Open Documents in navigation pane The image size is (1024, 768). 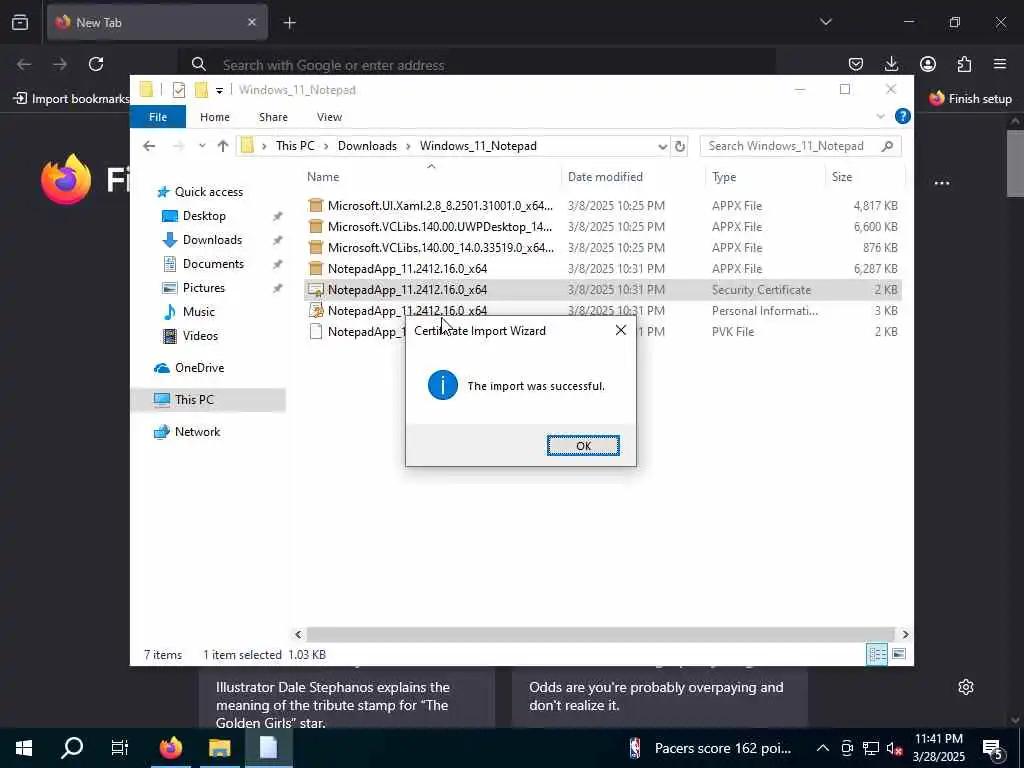pyautogui.click(x=213, y=264)
